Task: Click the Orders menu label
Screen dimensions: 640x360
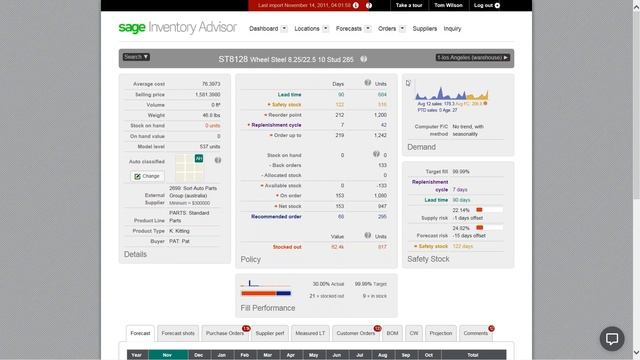Action: 387,29
